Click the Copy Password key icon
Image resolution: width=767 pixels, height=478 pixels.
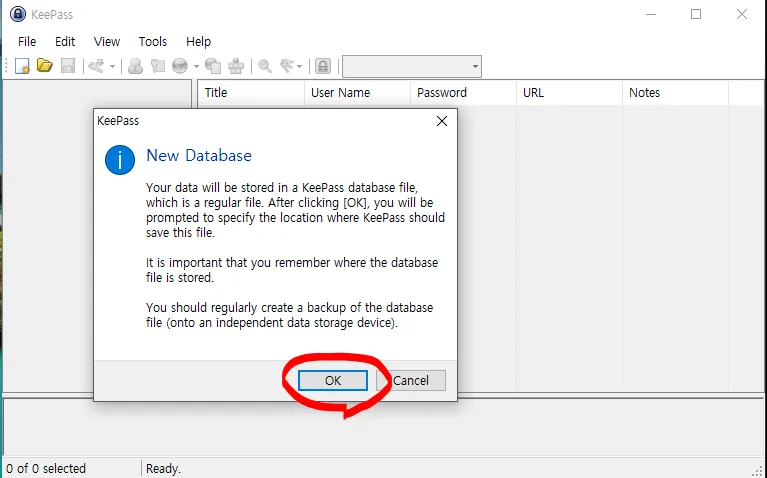pos(158,66)
